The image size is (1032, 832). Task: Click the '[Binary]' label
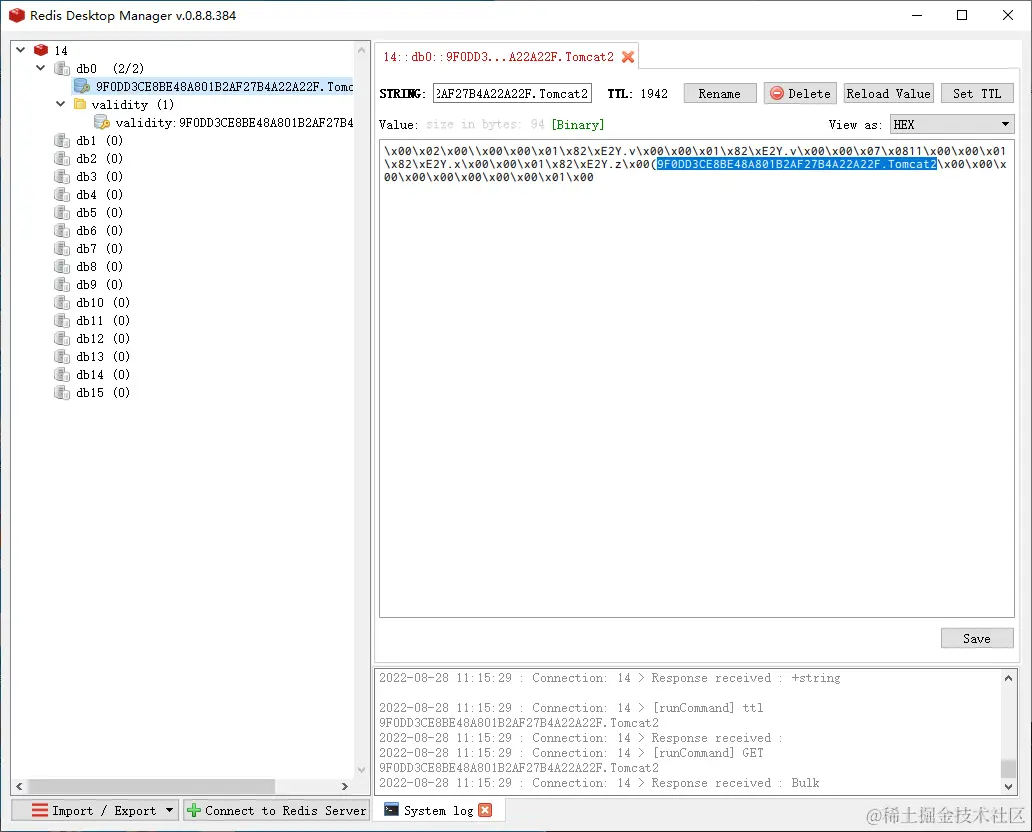577,124
